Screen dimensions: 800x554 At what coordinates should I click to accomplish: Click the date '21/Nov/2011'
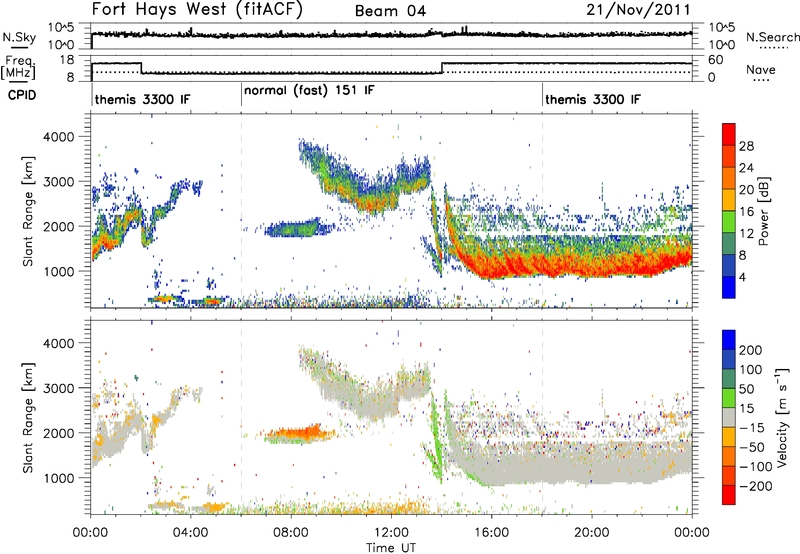638,10
